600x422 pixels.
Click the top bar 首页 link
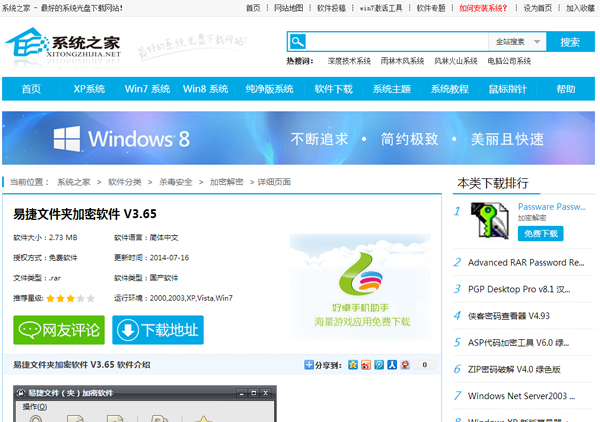[x=253, y=8]
